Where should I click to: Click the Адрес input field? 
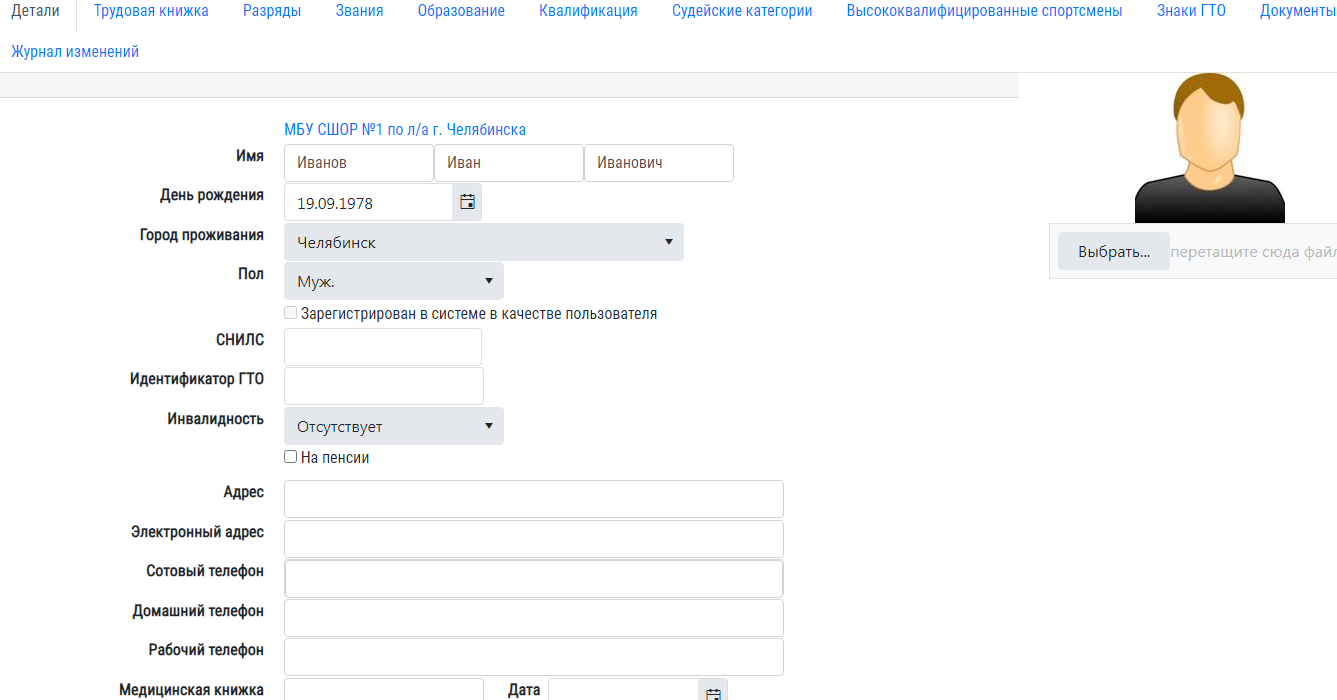pos(534,499)
